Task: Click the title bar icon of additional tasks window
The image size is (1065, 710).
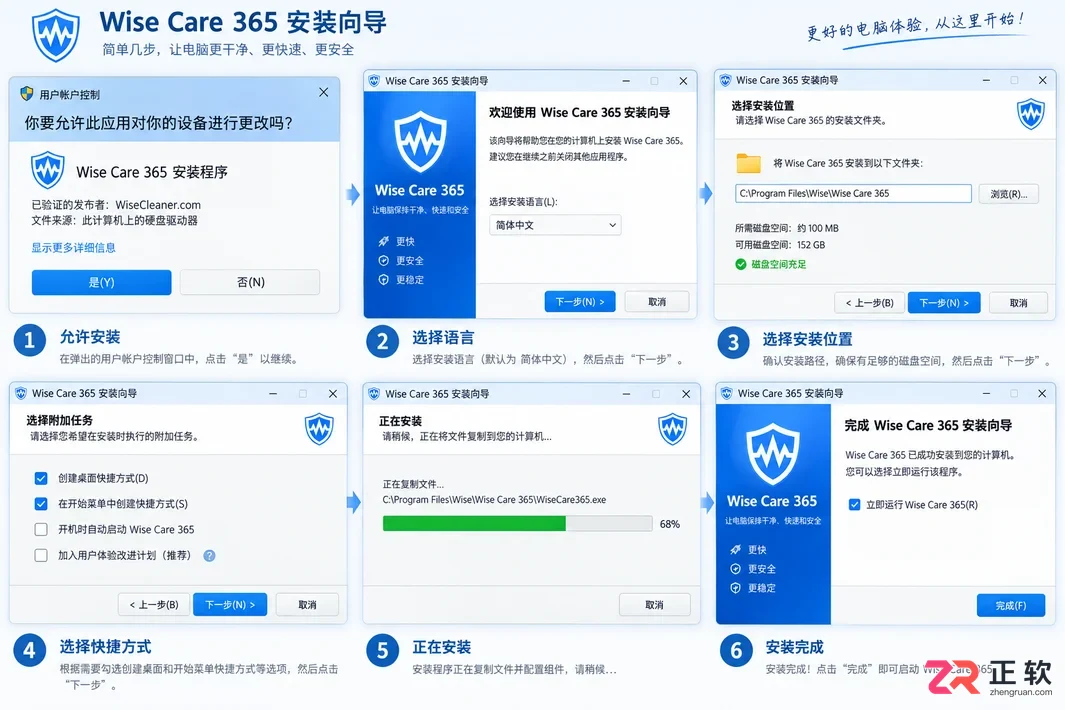Action: pos(20,393)
